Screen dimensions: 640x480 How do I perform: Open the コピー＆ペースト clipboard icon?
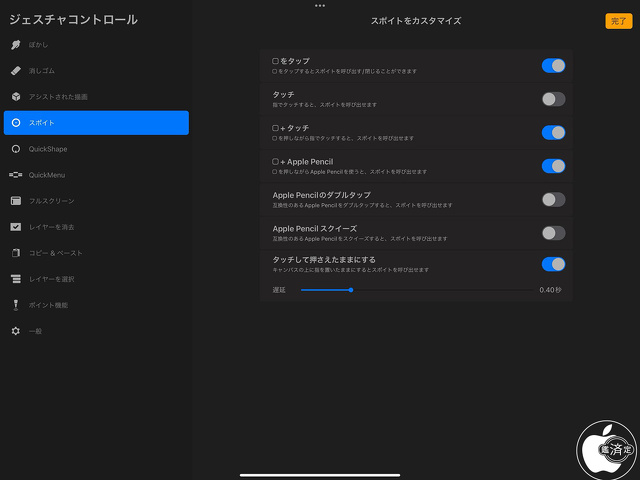(x=16, y=253)
